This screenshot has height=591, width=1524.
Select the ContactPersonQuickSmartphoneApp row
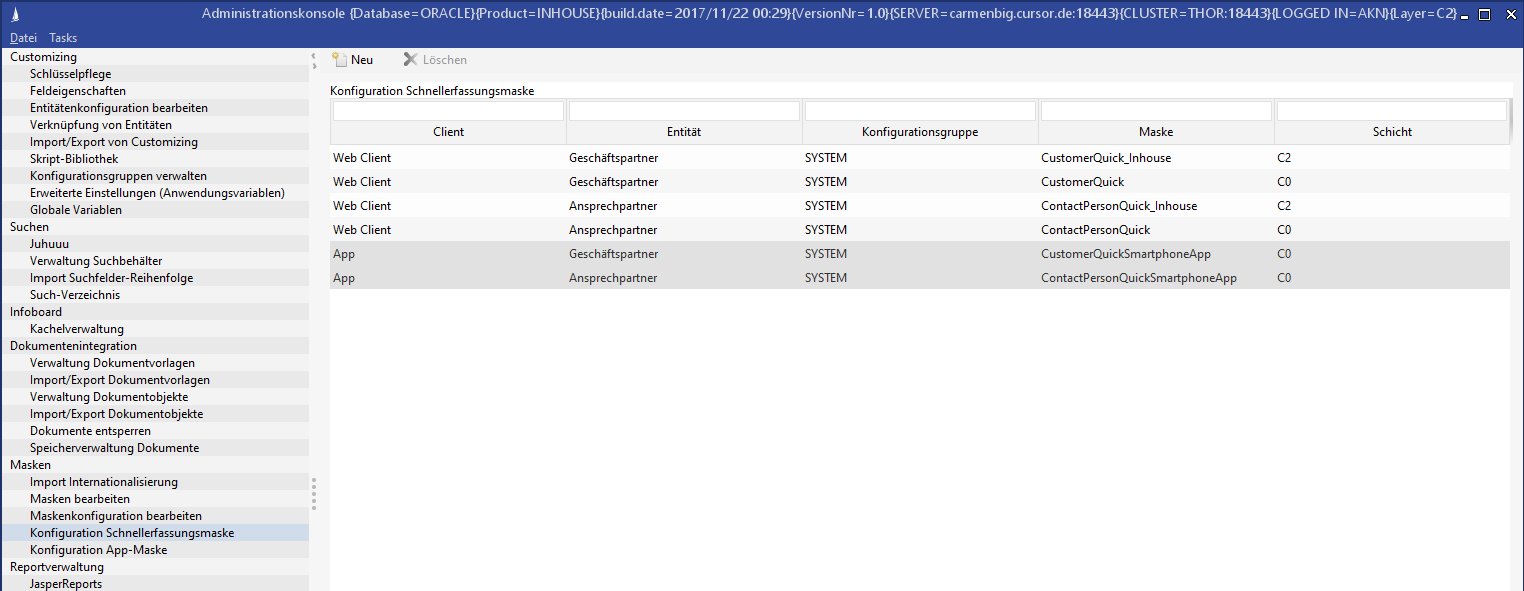pyautogui.click(x=1138, y=278)
